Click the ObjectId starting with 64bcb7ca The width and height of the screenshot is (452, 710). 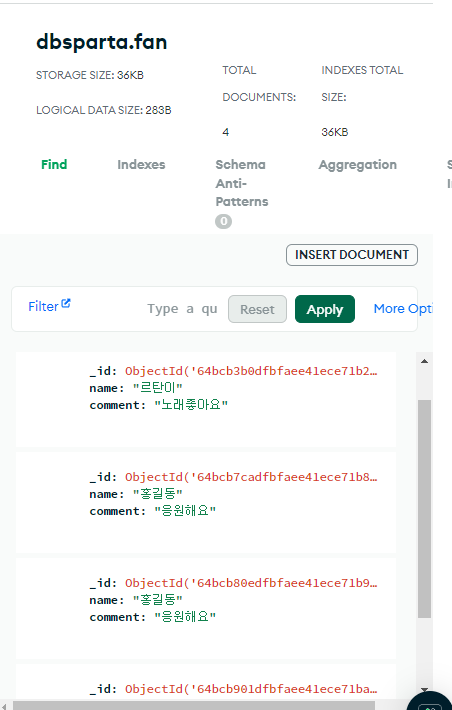[251, 477]
